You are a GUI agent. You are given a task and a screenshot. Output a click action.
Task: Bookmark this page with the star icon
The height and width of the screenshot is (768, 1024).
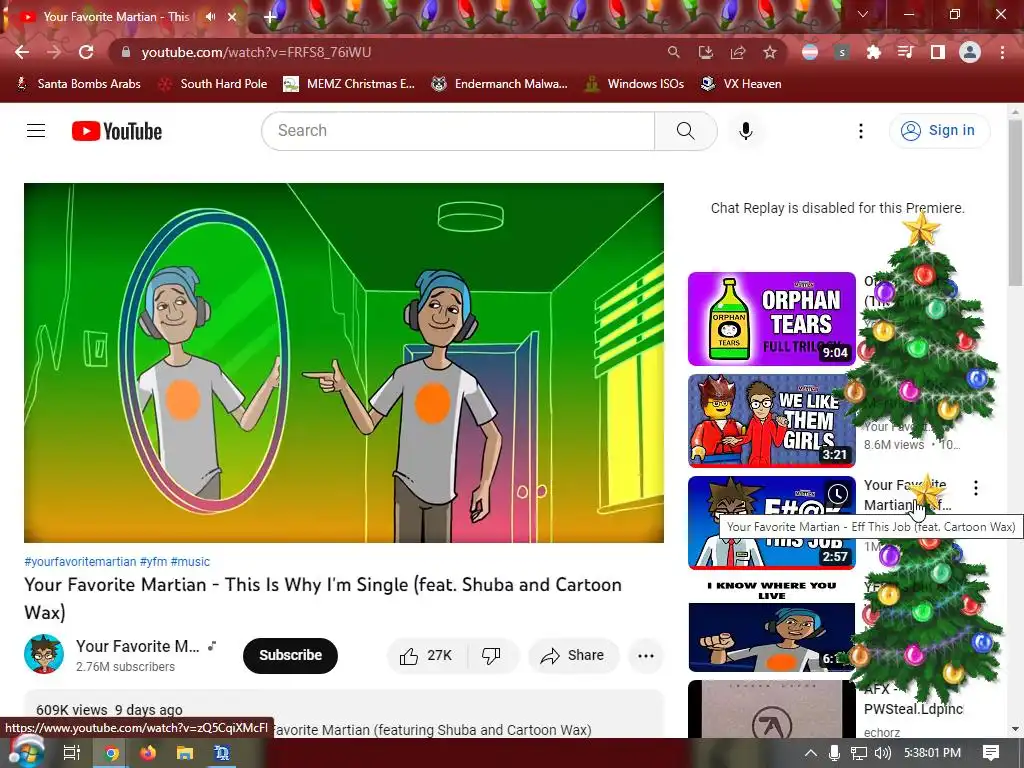(x=770, y=52)
